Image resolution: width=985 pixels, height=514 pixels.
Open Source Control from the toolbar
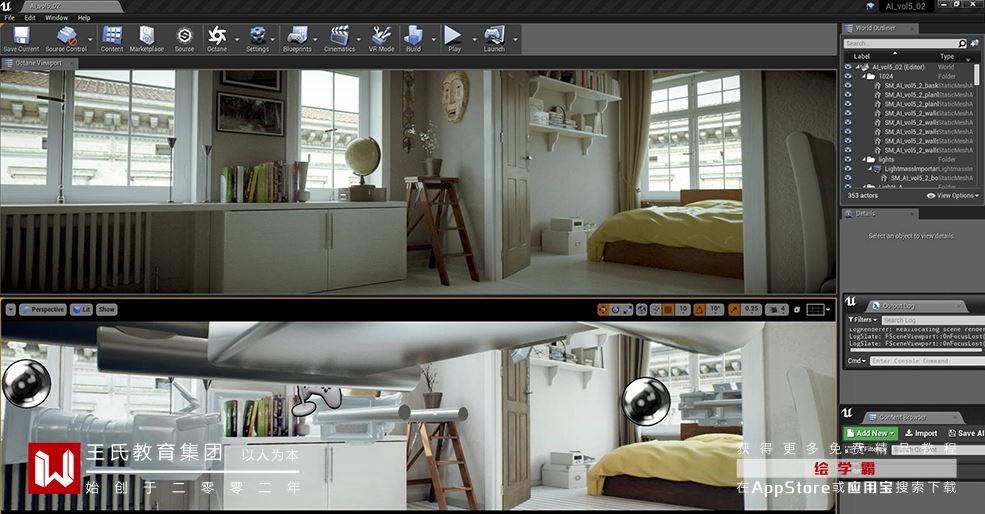(66, 38)
